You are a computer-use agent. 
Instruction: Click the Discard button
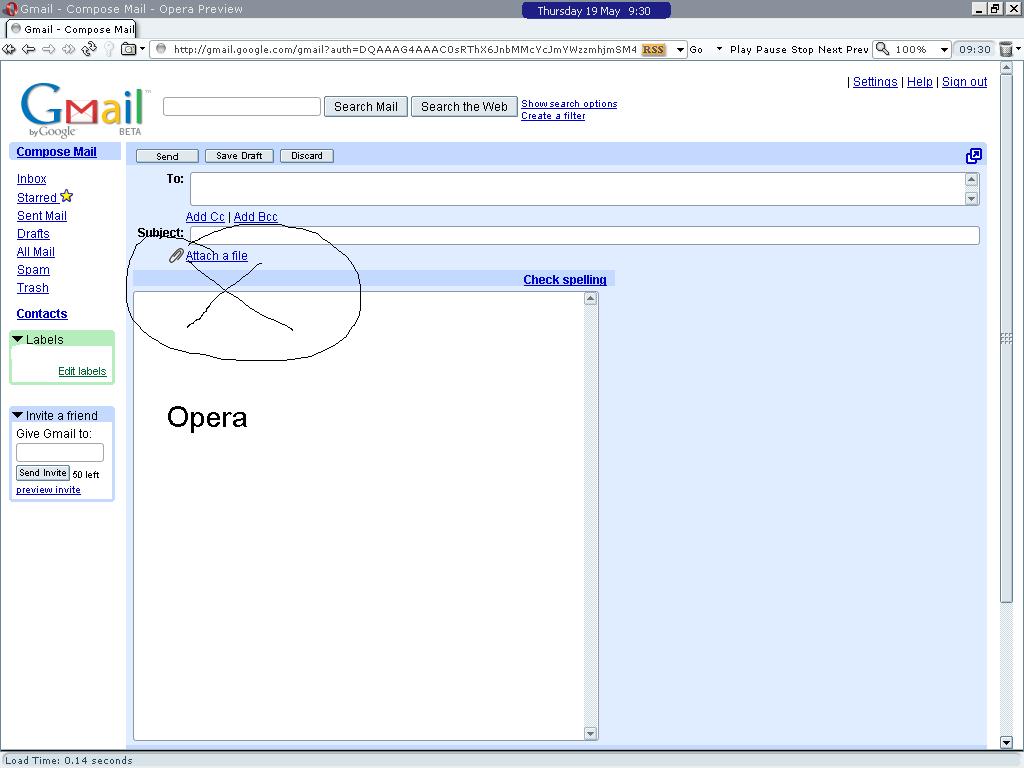click(x=307, y=156)
